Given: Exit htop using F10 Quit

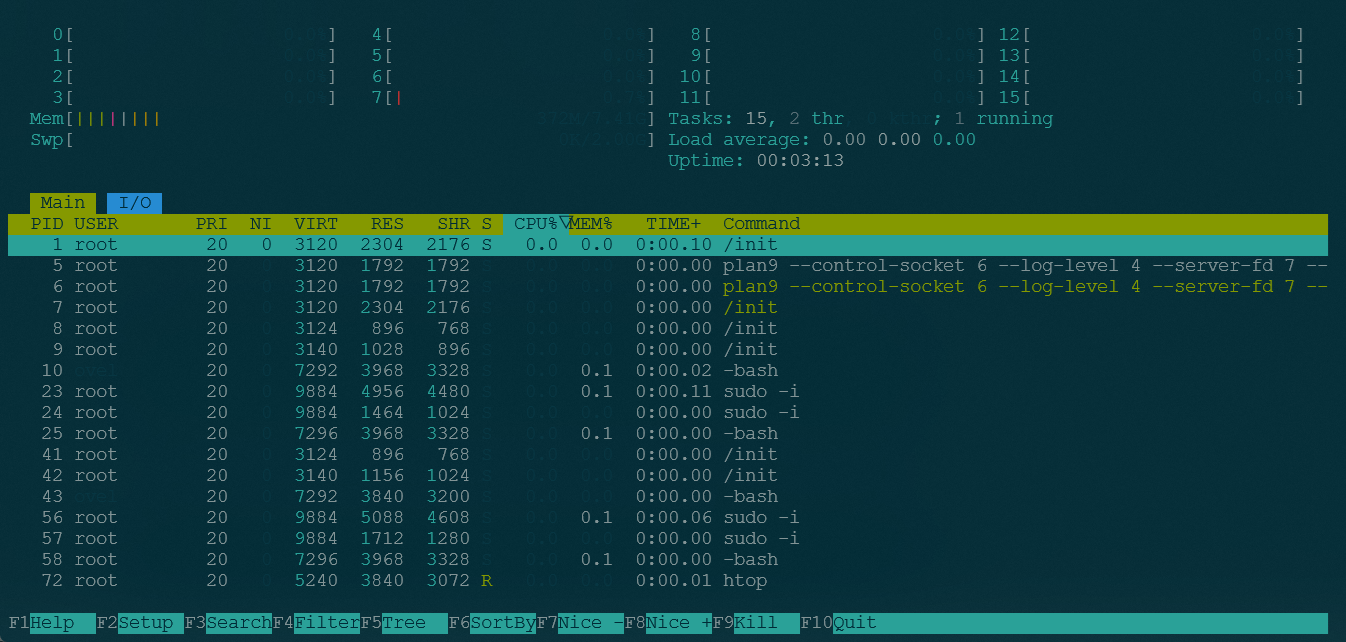Looking at the screenshot, I should click(855, 623).
